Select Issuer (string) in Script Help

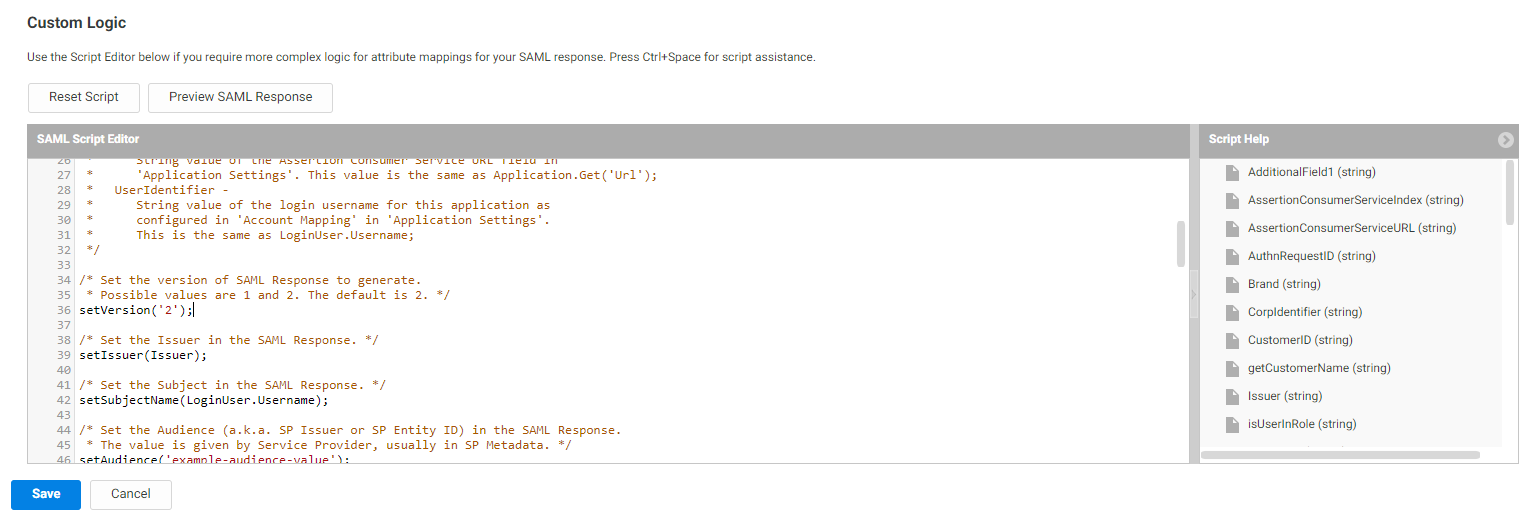click(x=1284, y=396)
